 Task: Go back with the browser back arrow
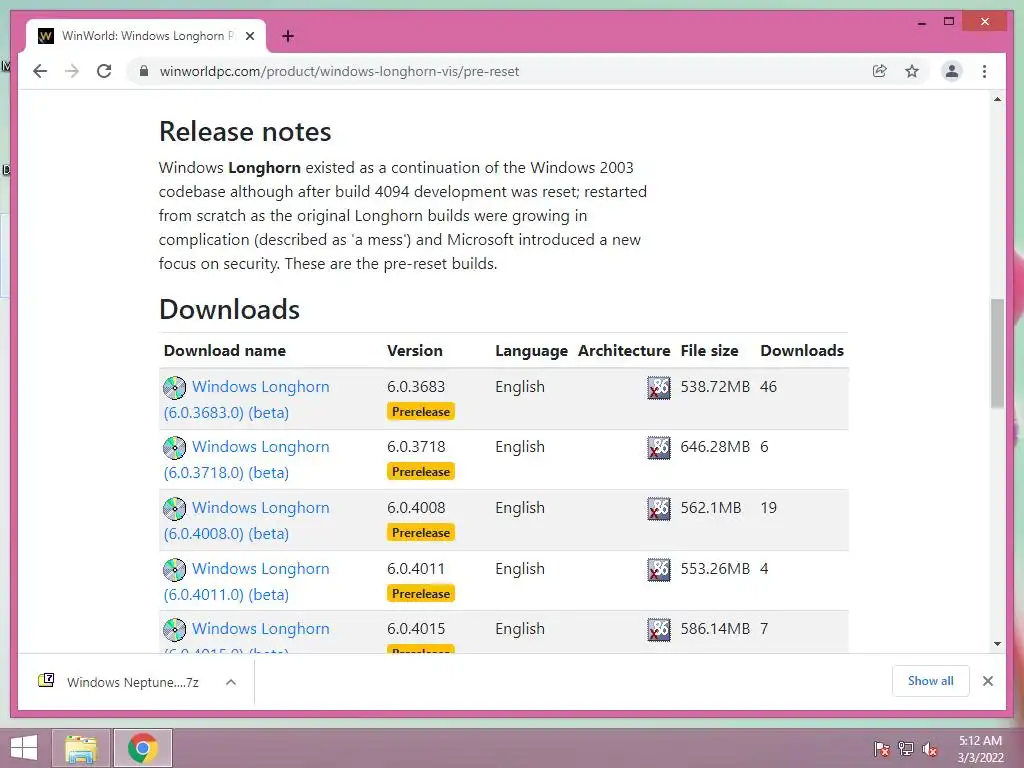click(40, 71)
